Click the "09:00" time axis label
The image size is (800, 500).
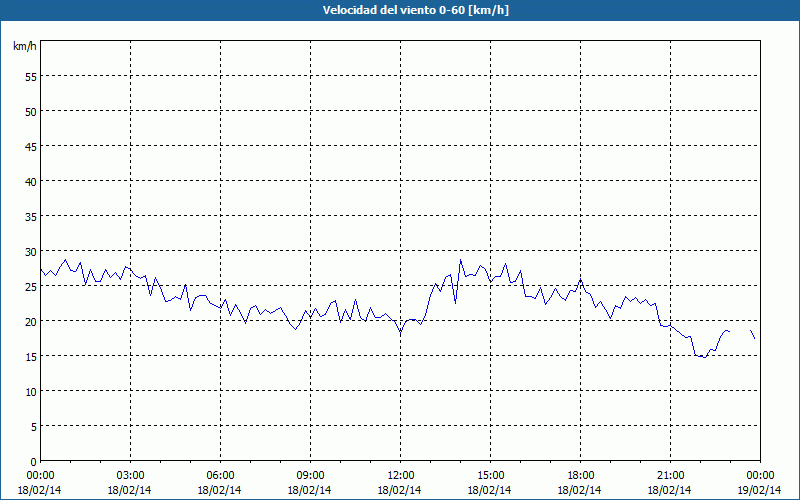click(x=310, y=476)
